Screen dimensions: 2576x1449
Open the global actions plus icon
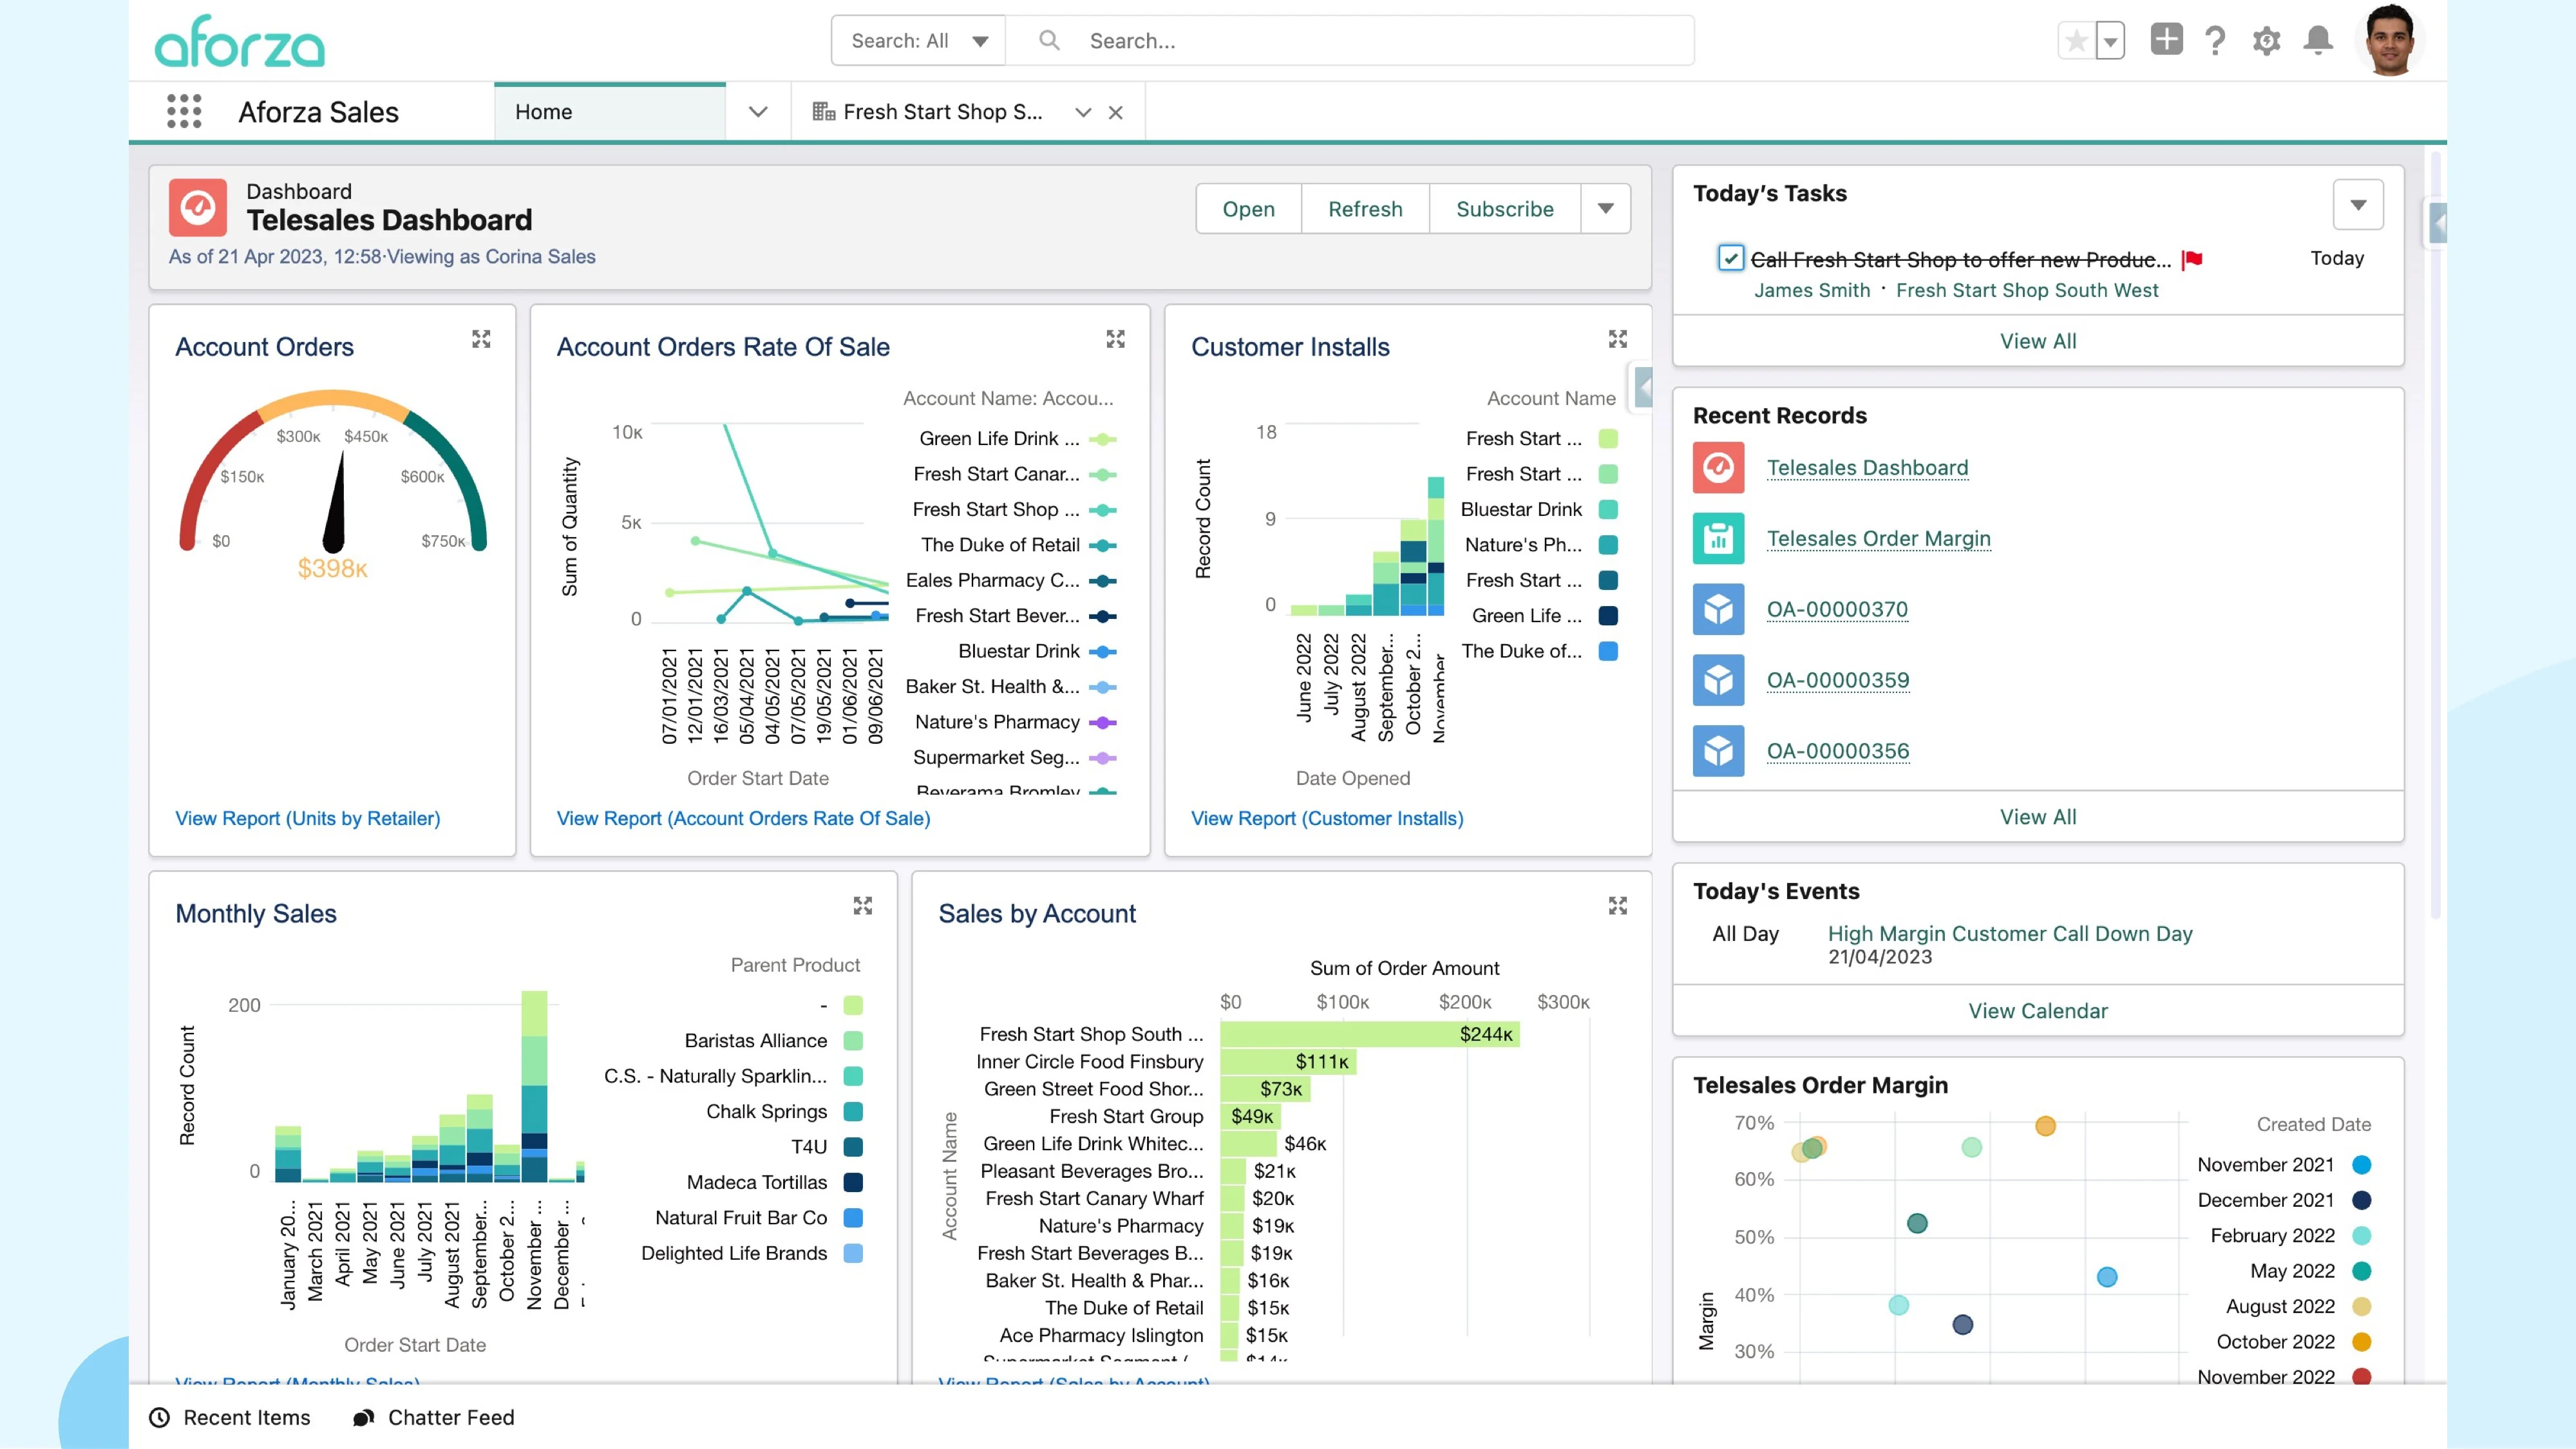tap(2166, 40)
